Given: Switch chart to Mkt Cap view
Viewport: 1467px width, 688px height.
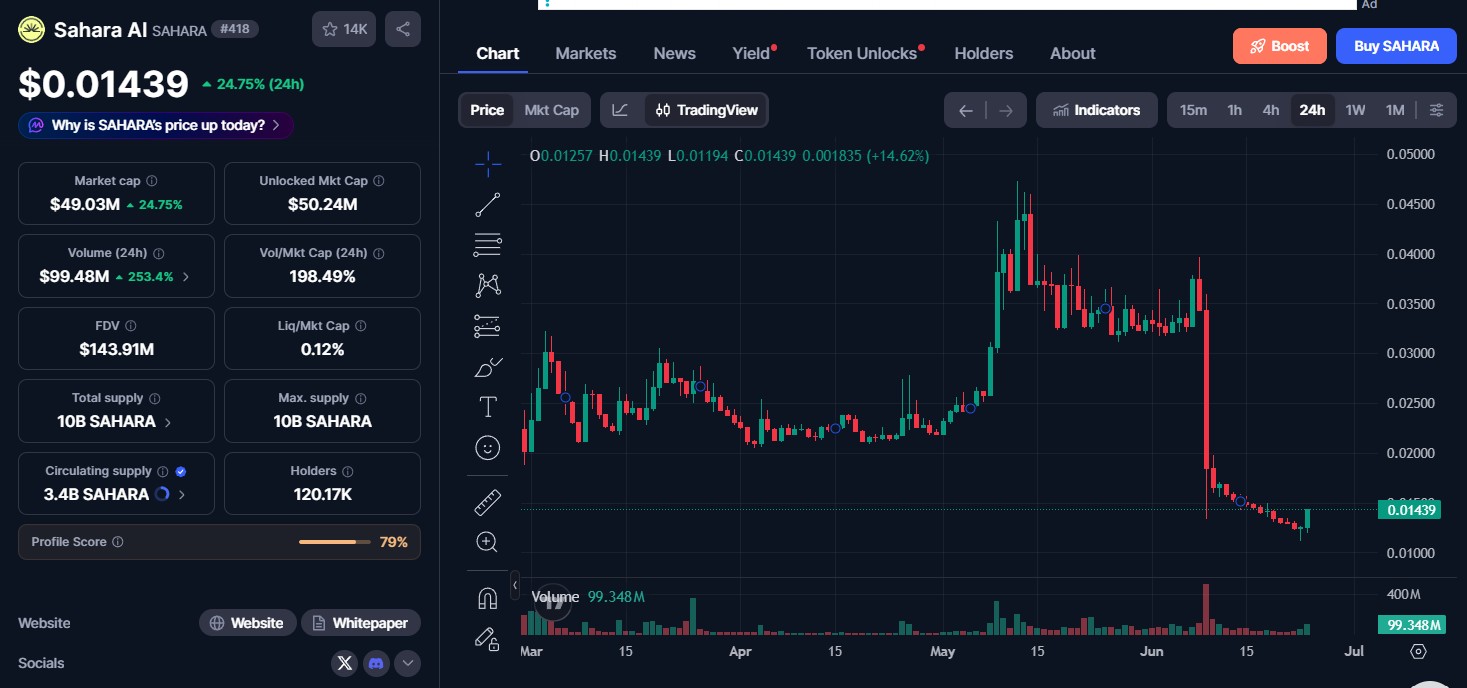Looking at the screenshot, I should [552, 110].
